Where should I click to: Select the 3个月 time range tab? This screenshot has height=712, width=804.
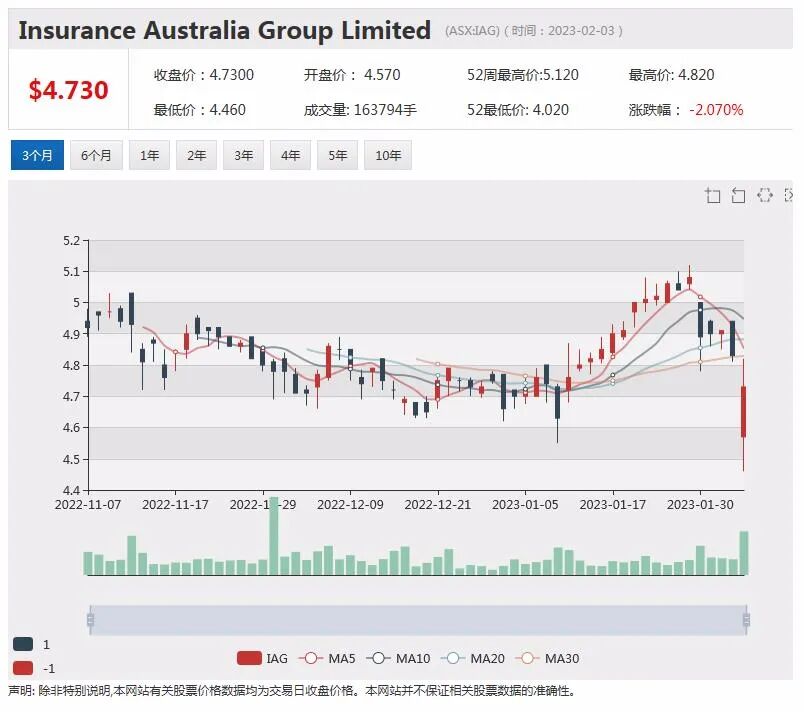(37, 155)
